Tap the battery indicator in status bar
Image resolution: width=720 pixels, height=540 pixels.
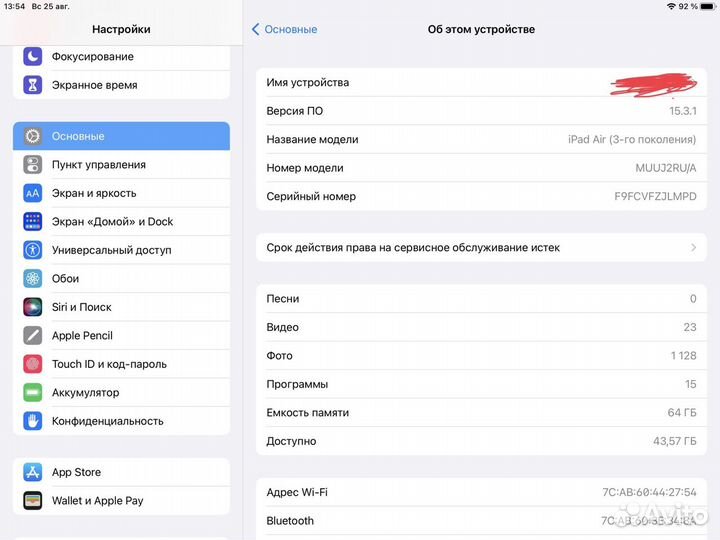coord(708,6)
